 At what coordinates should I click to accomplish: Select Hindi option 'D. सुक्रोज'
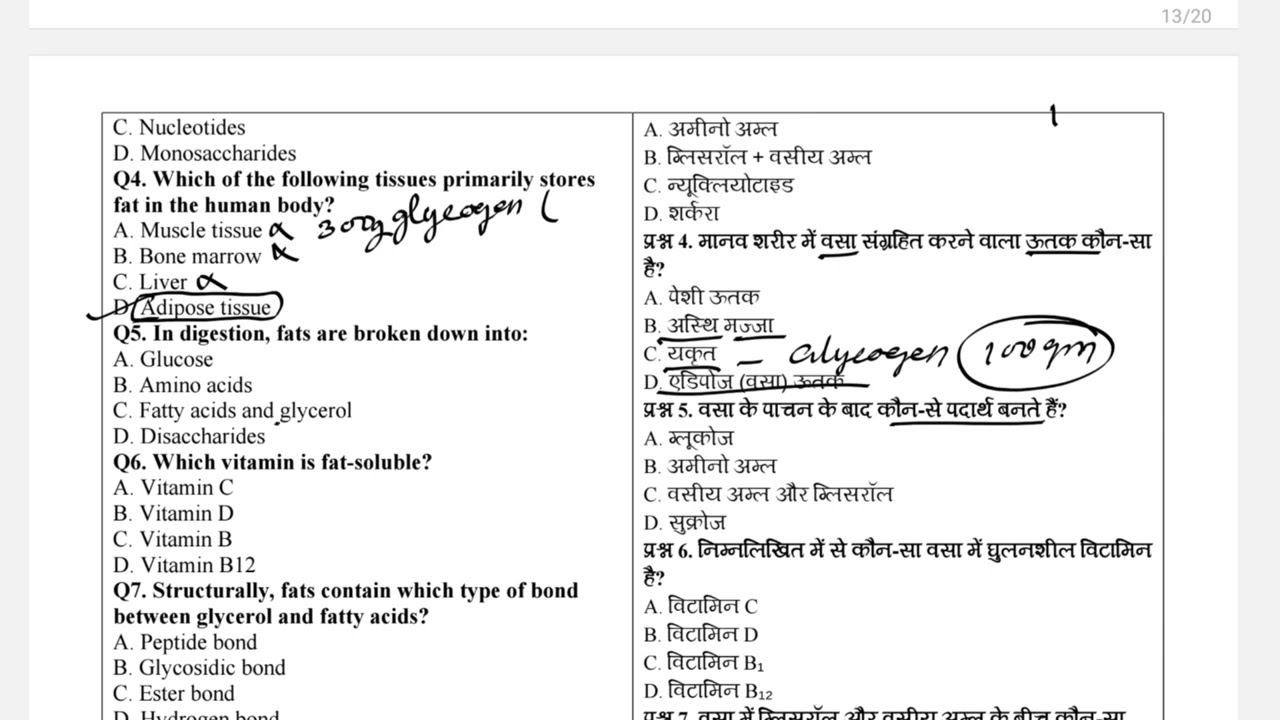(685, 522)
